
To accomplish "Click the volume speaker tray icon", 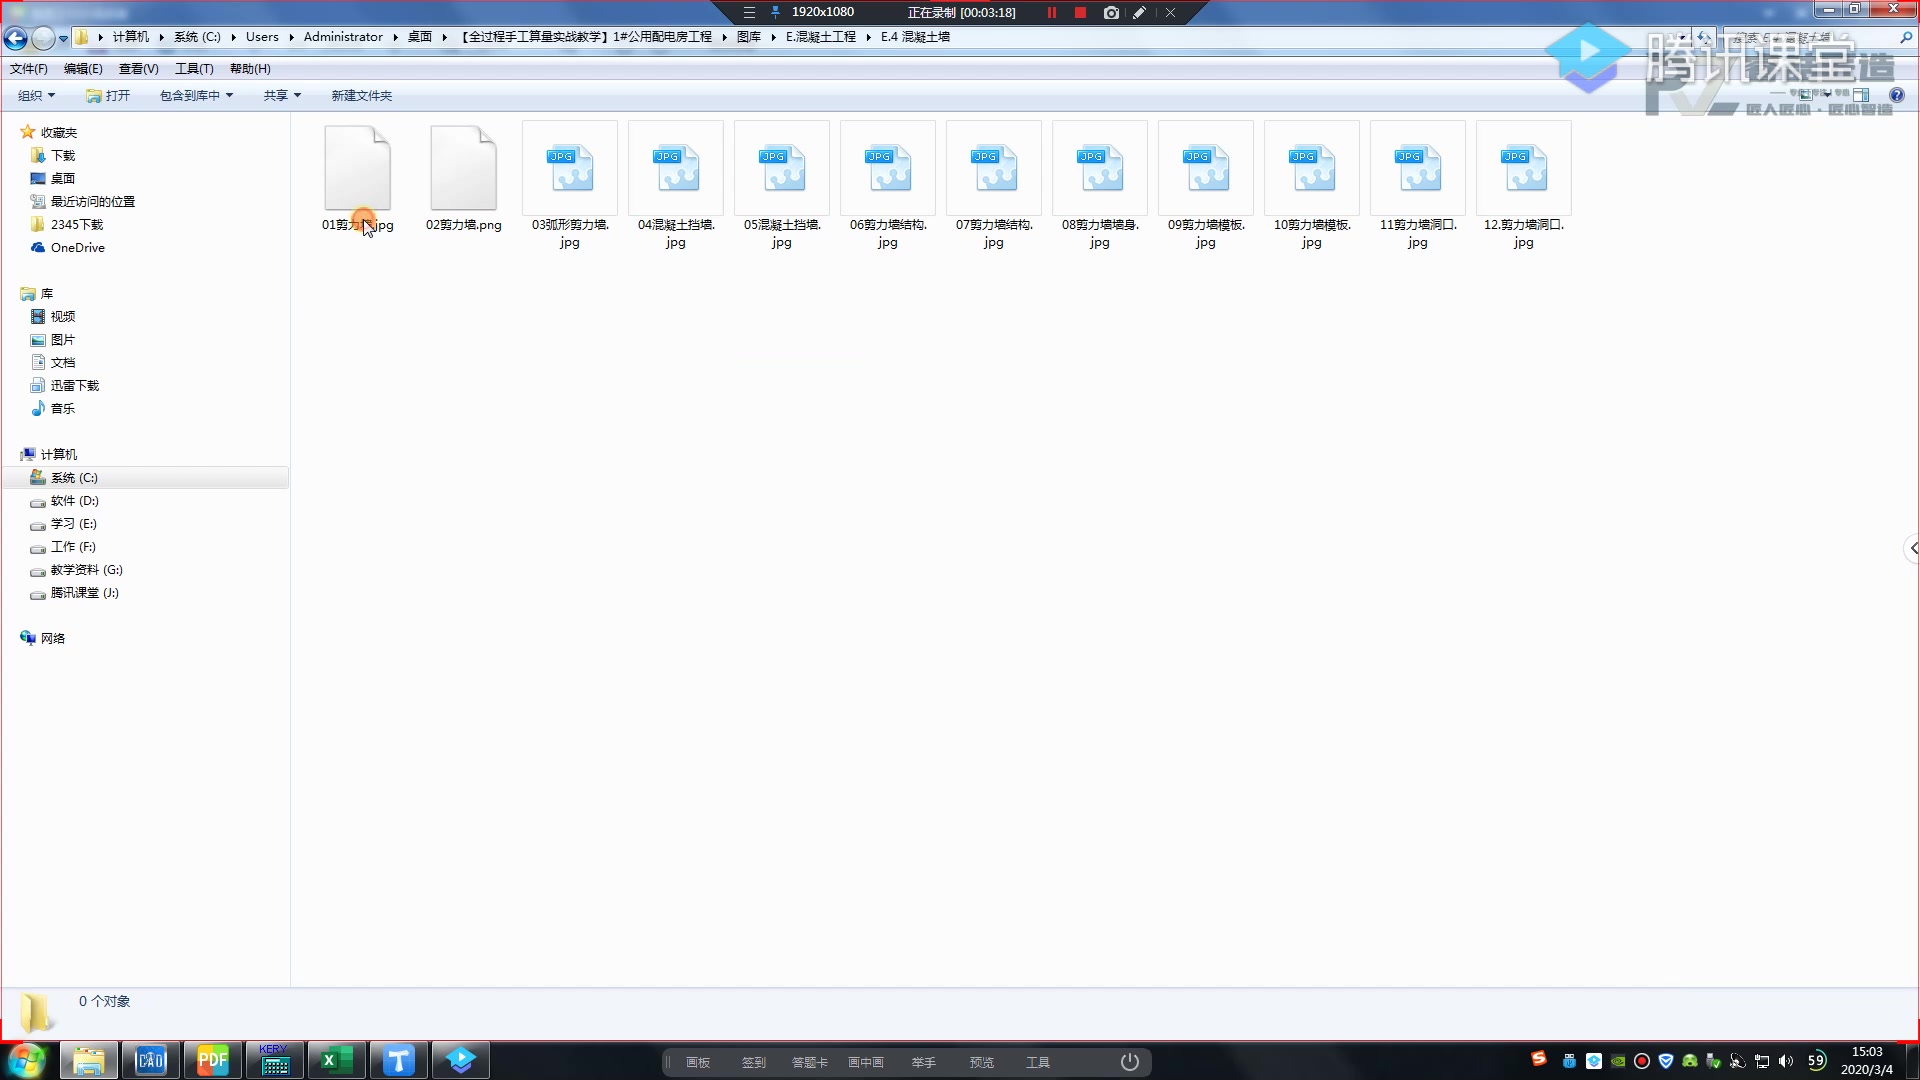I will [1786, 1061].
